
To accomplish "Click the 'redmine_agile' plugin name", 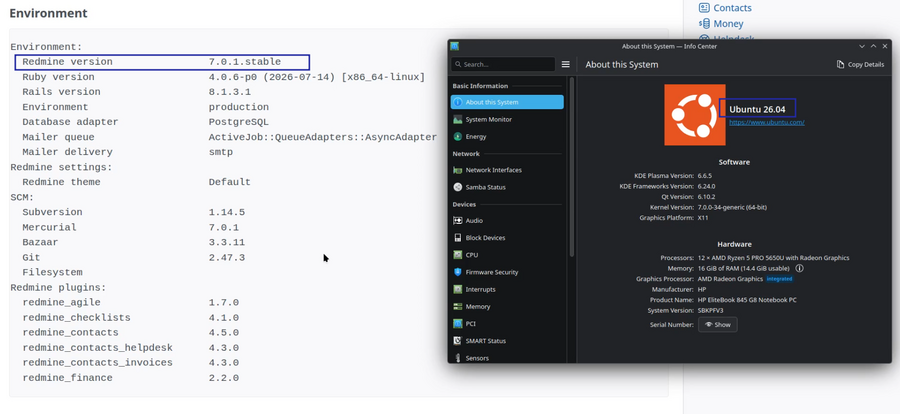I will pyautogui.click(x=61, y=303).
